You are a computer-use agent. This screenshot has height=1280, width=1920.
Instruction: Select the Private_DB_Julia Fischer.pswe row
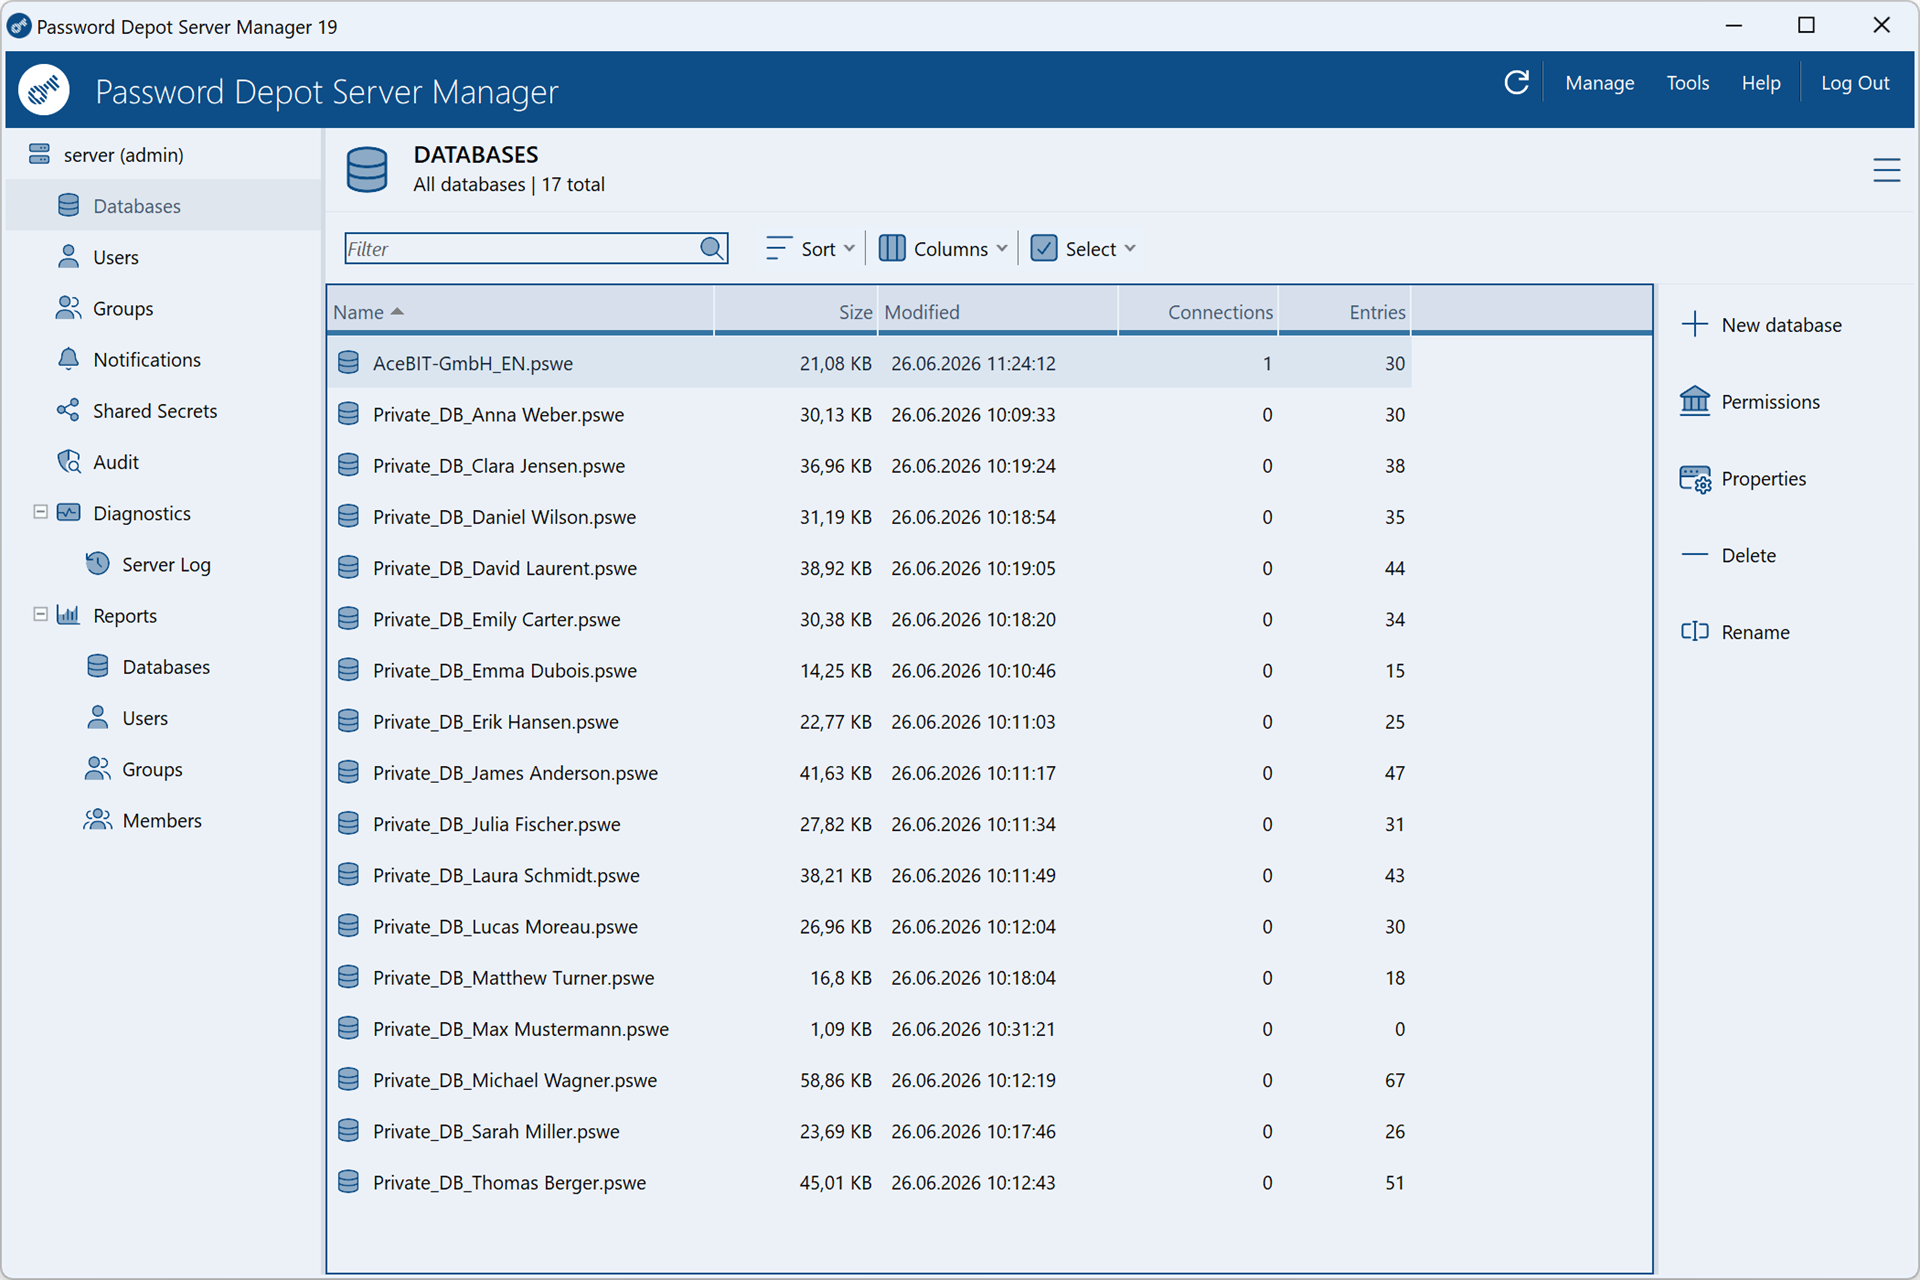[870, 824]
